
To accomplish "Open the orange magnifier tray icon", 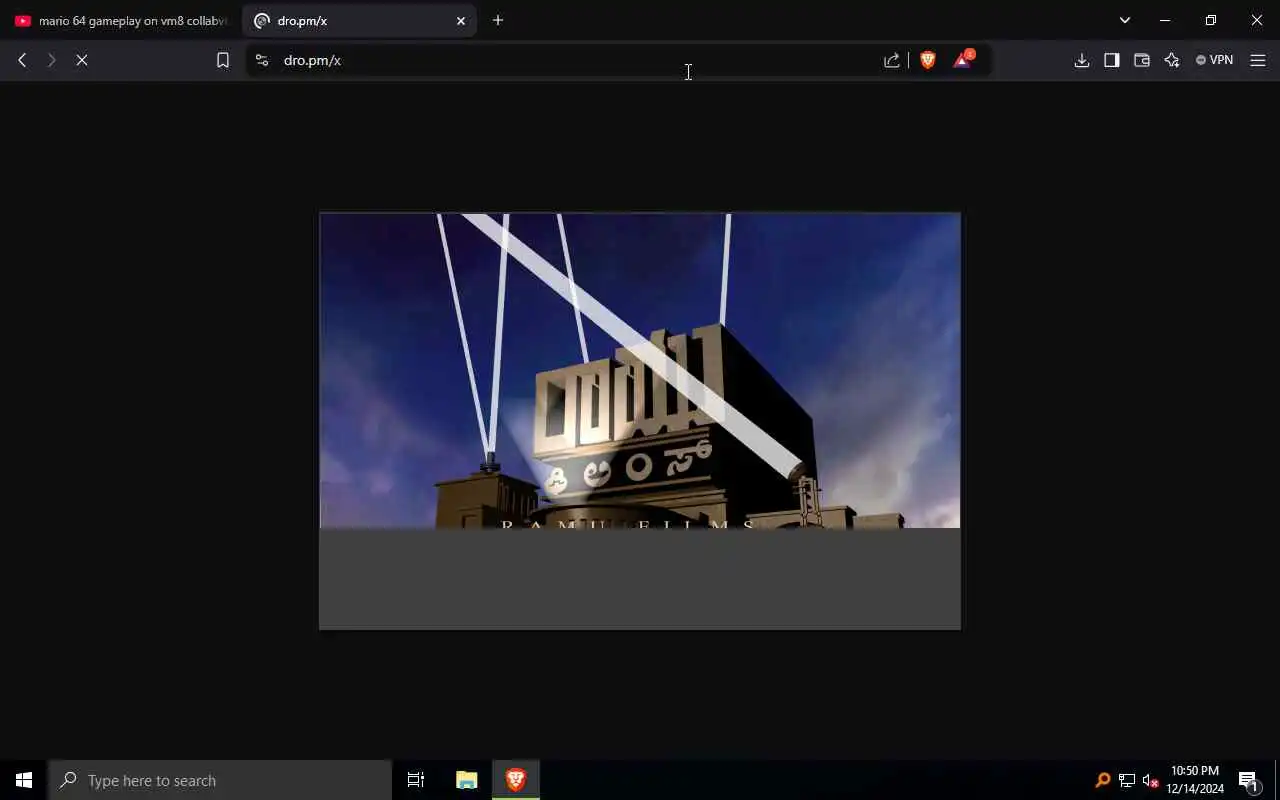I will (x=1103, y=780).
